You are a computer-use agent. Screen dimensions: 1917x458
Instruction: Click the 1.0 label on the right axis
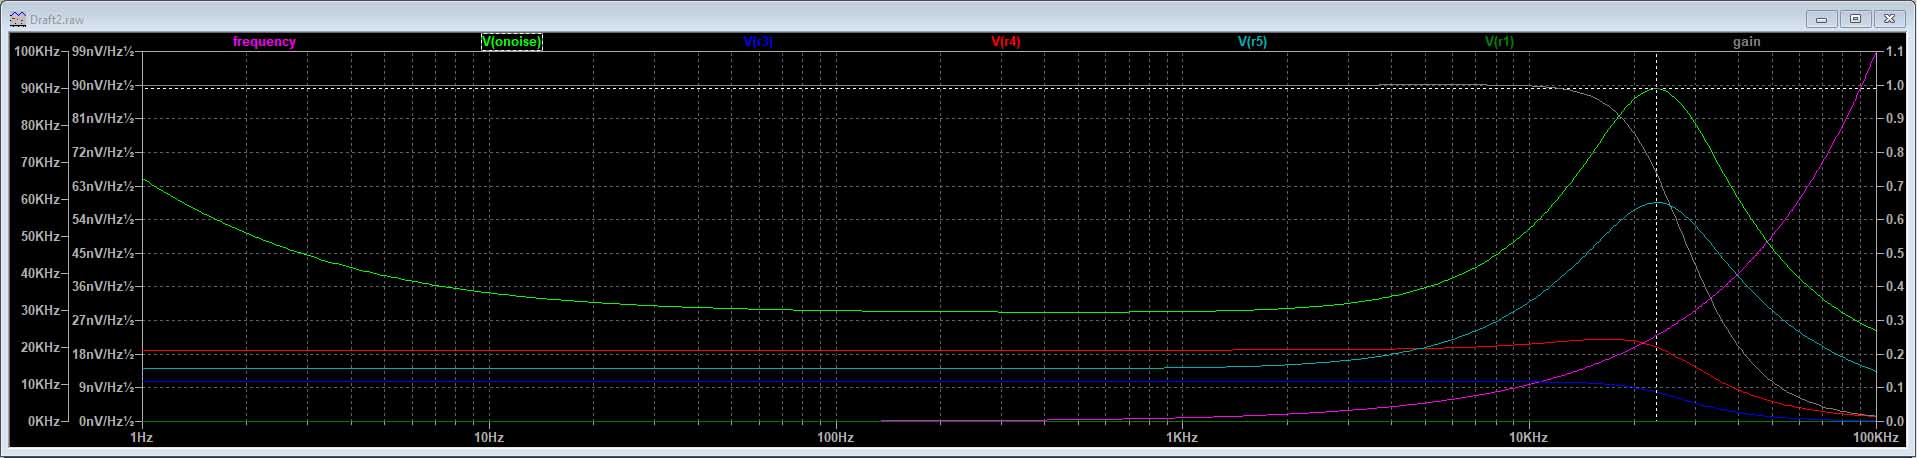click(x=1894, y=86)
